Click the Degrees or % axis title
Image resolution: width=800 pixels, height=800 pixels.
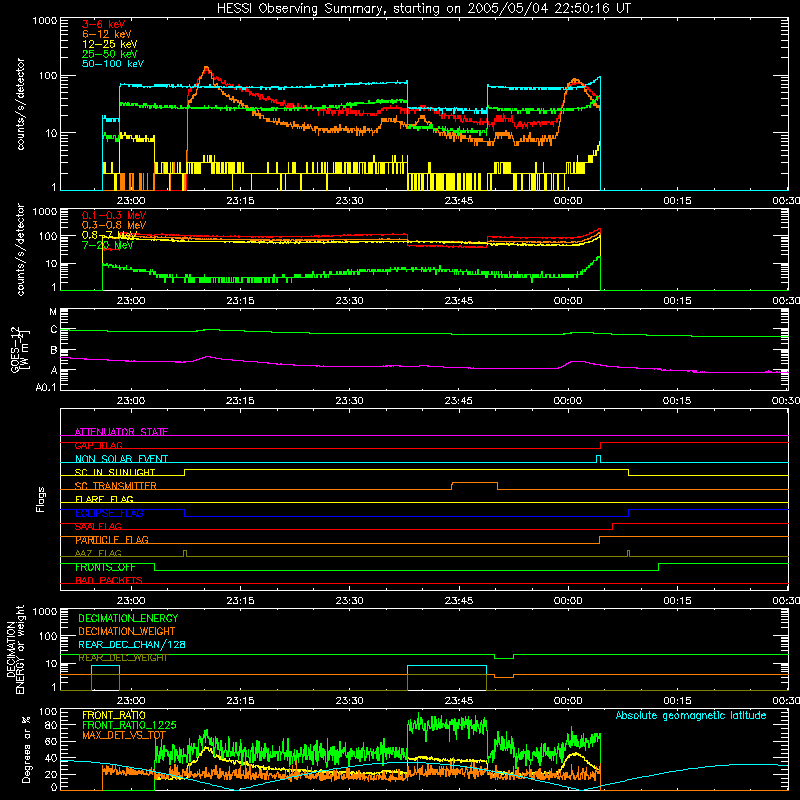[26, 750]
